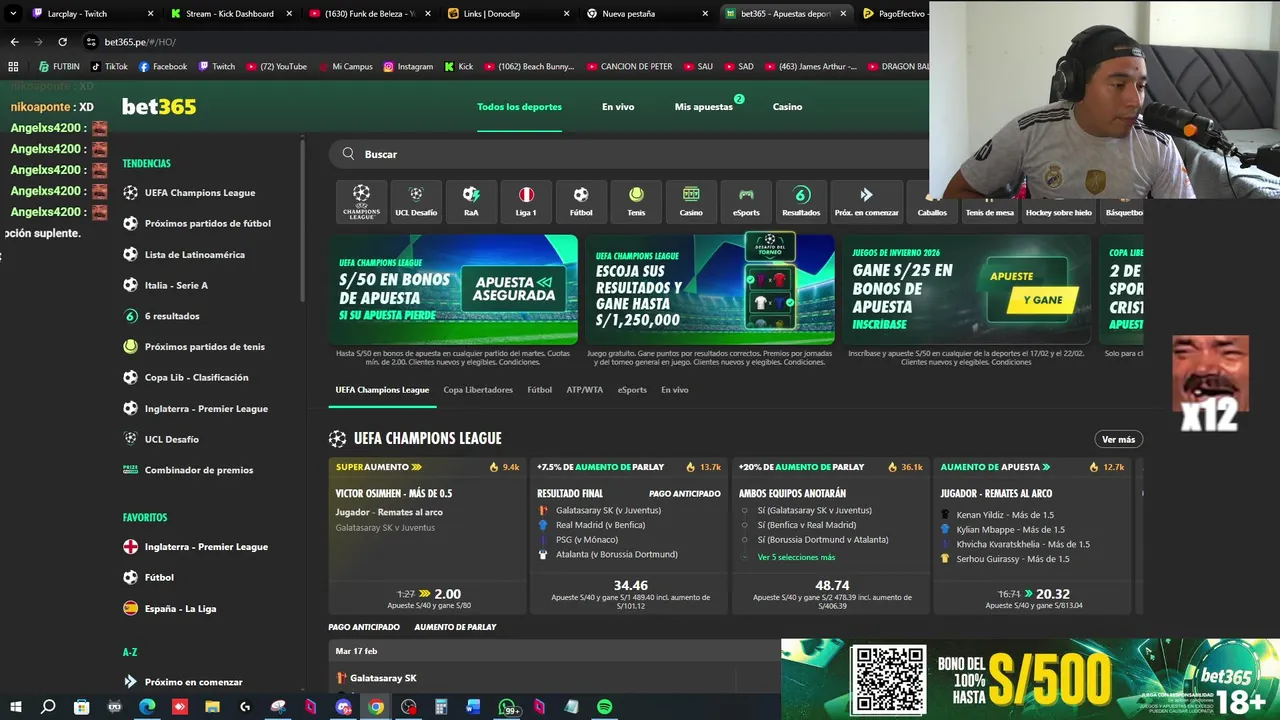Open Mis apuestas in header
The width and height of the screenshot is (1280, 720).
[x=704, y=107]
